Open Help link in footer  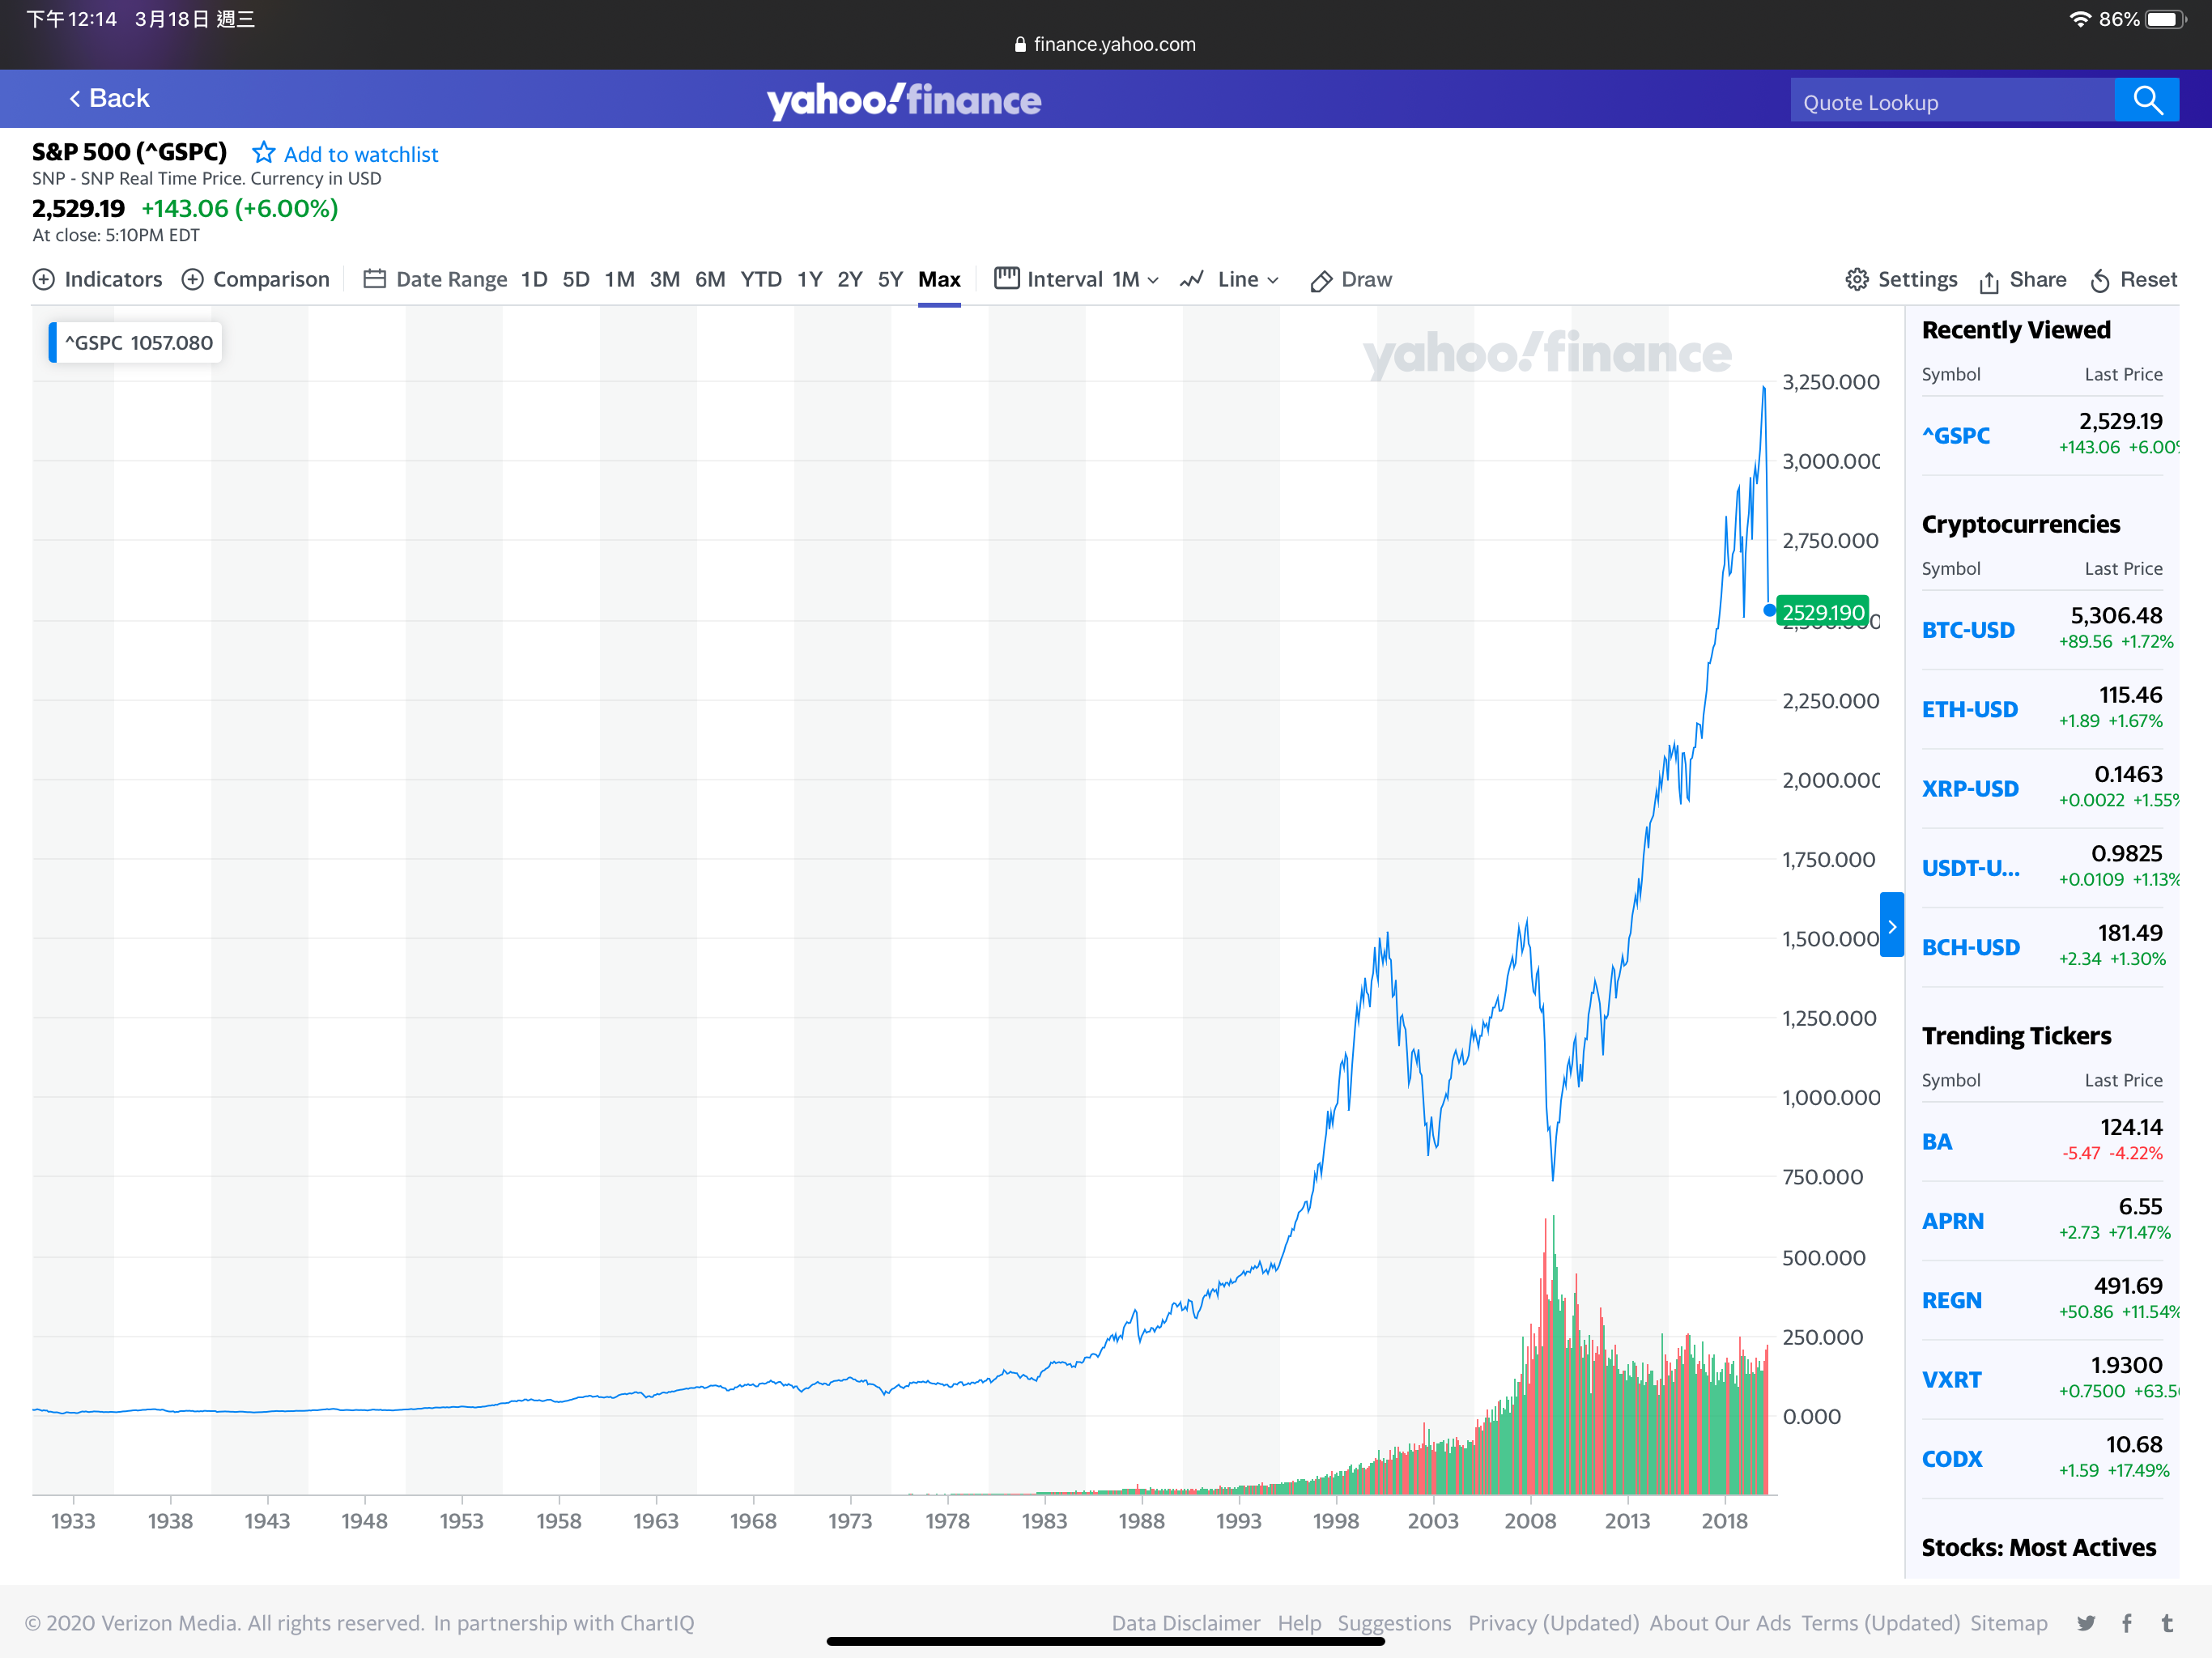[x=1299, y=1623]
